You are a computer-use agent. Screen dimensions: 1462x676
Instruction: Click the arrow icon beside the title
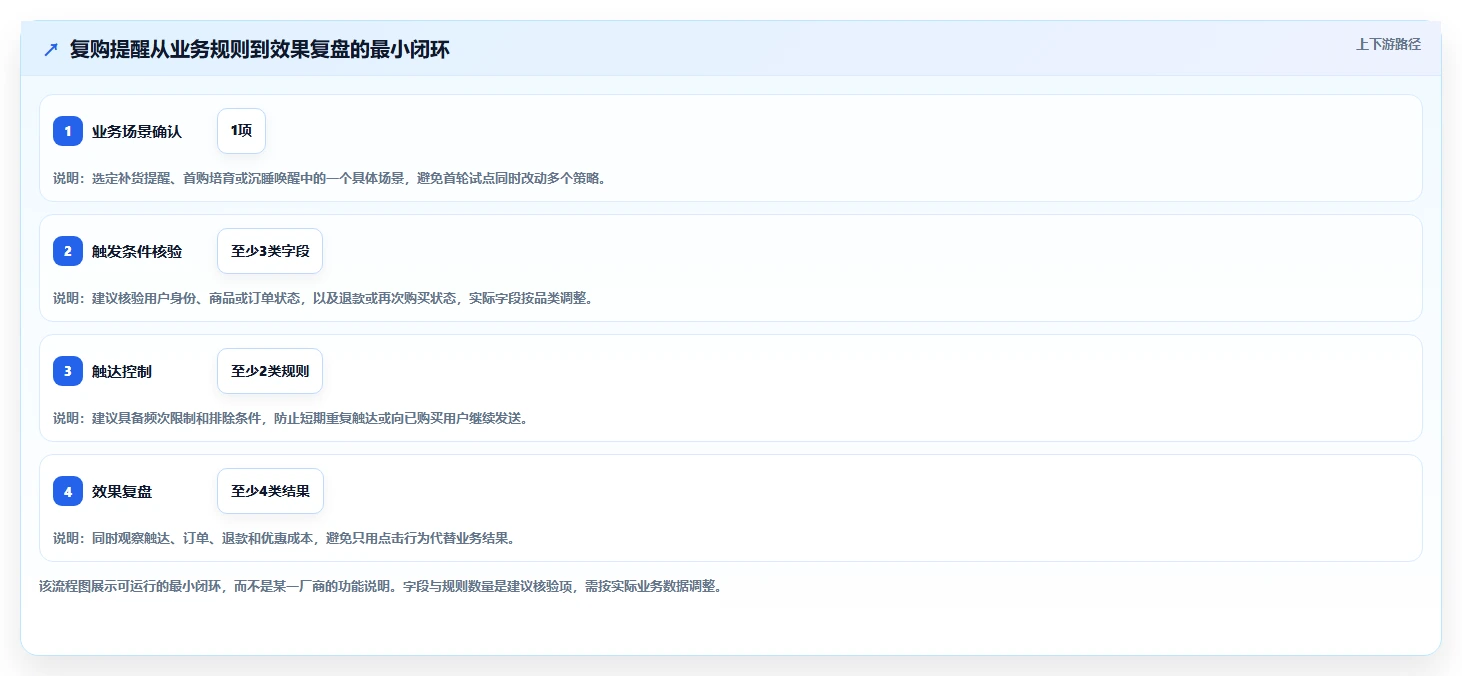tap(51, 49)
